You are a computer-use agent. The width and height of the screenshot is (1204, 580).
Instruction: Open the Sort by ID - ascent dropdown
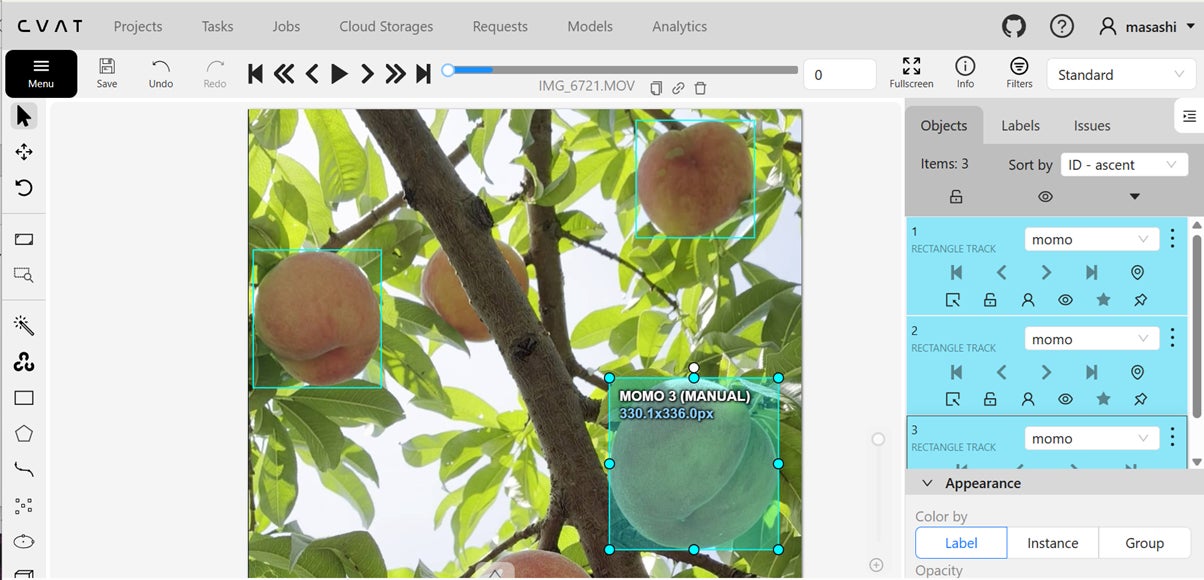[1124, 165]
